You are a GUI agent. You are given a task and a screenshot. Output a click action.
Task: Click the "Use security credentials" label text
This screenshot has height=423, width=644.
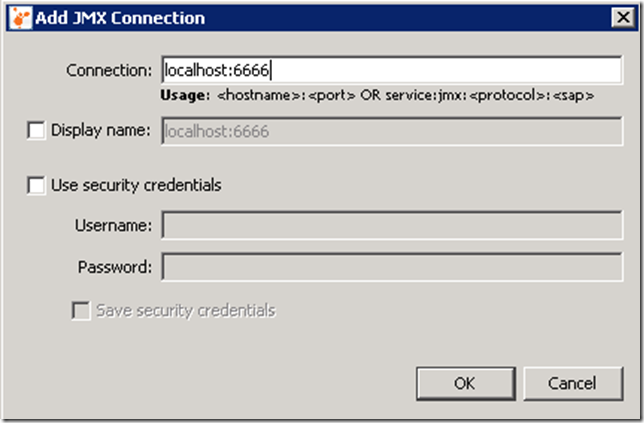point(136,185)
